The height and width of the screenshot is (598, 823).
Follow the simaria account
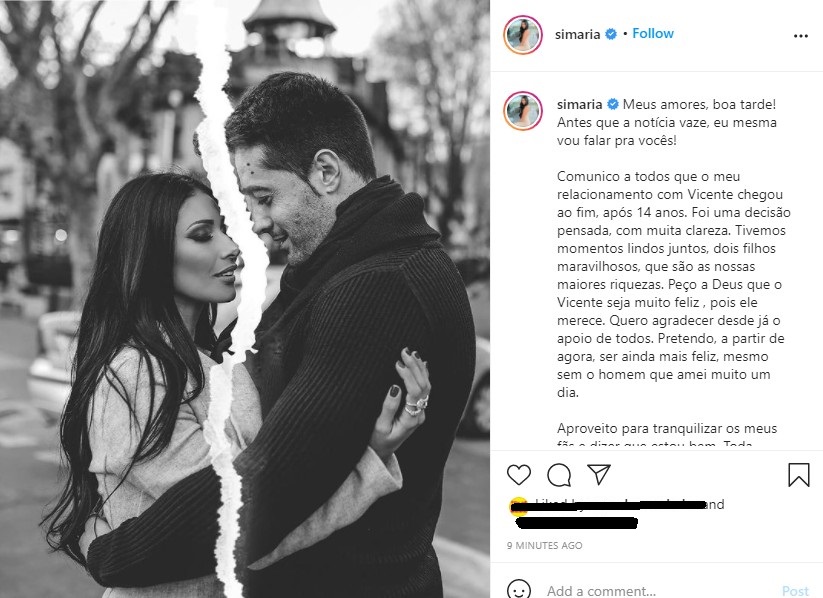pyautogui.click(x=652, y=34)
